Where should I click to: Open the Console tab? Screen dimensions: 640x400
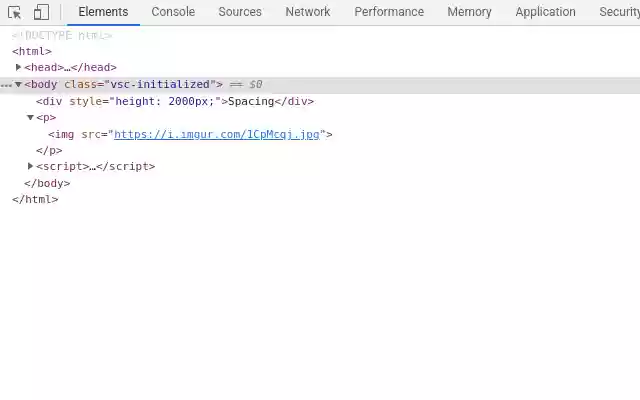(173, 12)
